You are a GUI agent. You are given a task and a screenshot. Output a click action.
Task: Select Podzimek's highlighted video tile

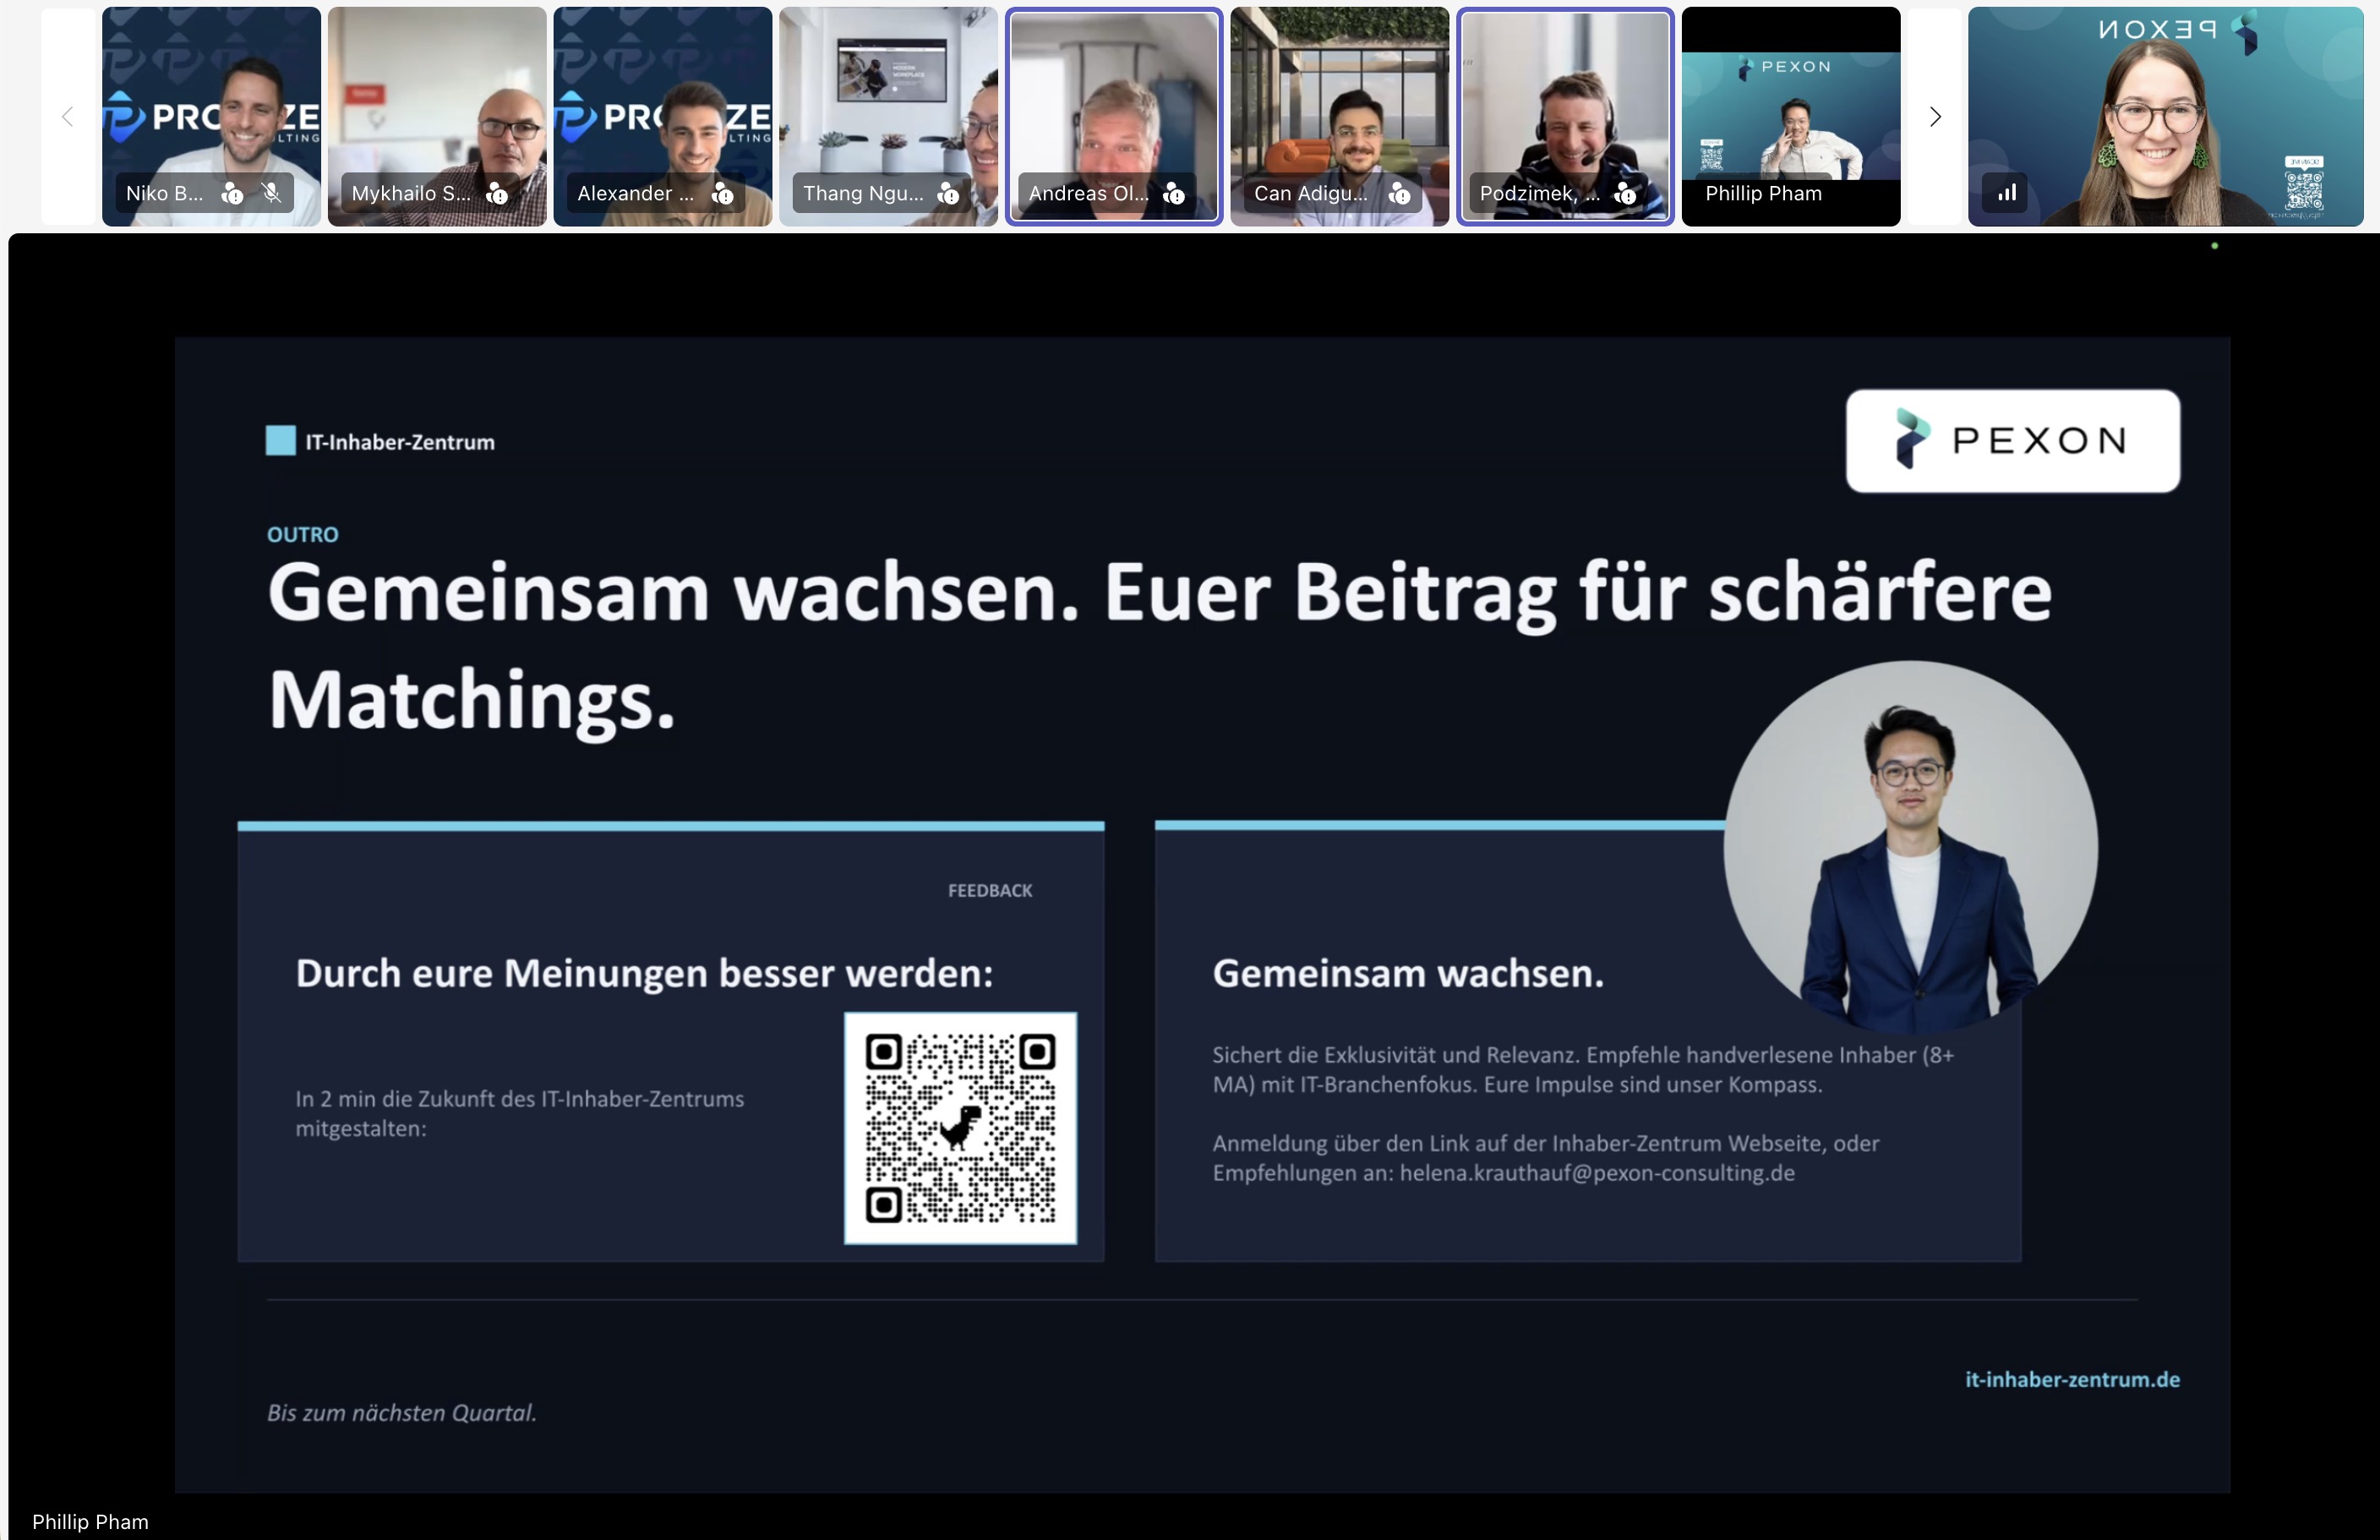(x=1565, y=117)
